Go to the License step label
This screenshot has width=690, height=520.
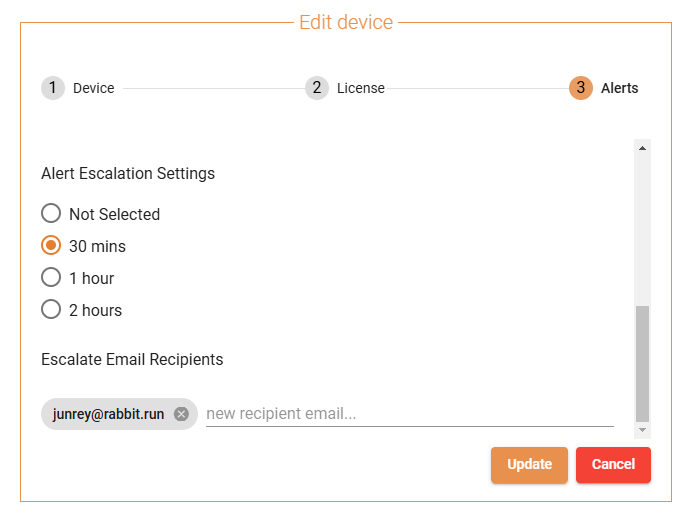(361, 88)
